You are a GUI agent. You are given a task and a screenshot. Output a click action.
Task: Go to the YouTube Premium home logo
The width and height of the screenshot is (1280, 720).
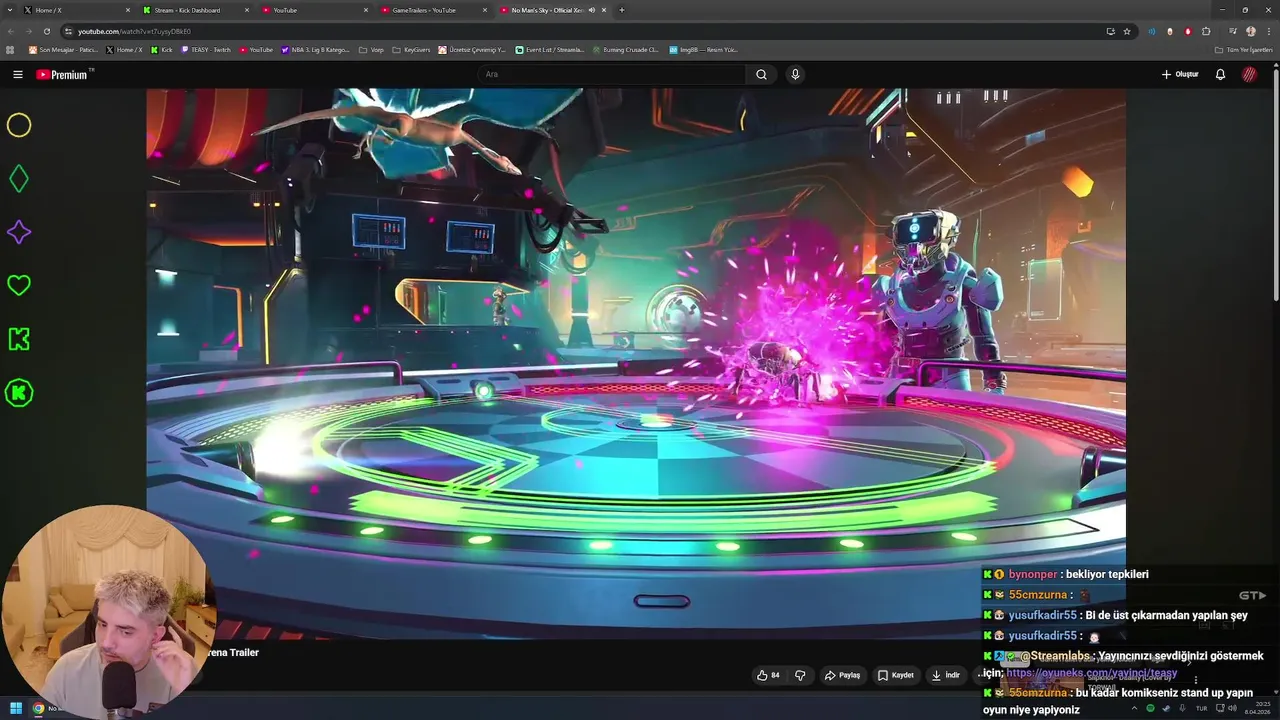[62, 74]
